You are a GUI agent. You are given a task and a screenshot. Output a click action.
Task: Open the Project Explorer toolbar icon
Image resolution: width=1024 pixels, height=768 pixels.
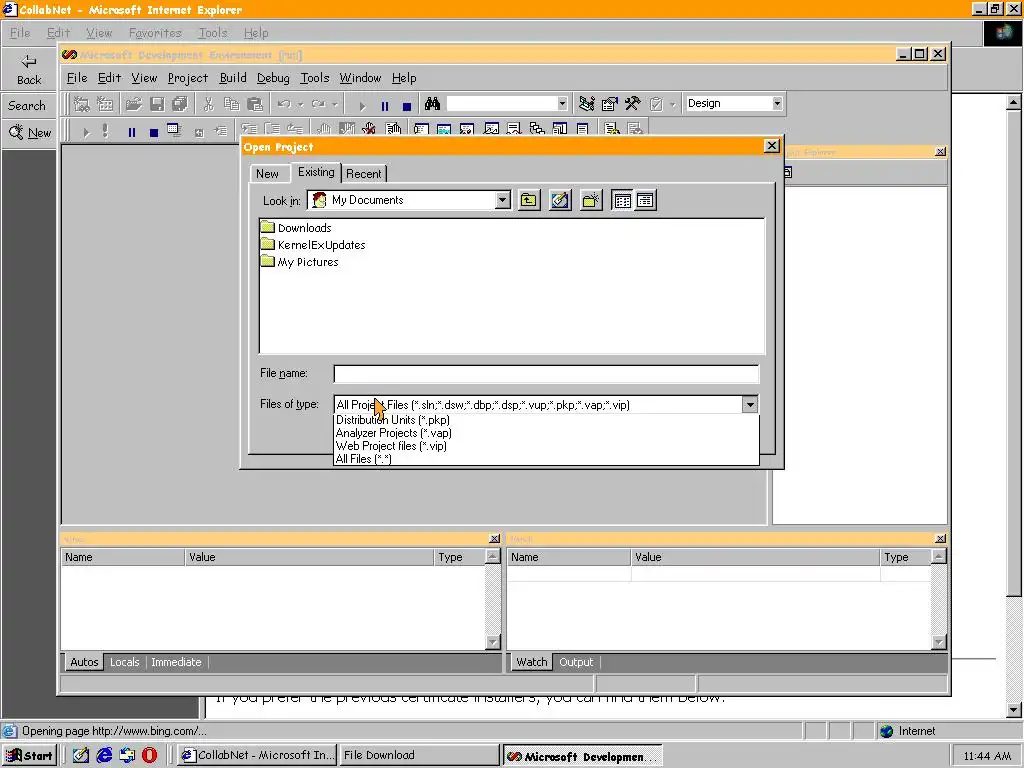[586, 104]
